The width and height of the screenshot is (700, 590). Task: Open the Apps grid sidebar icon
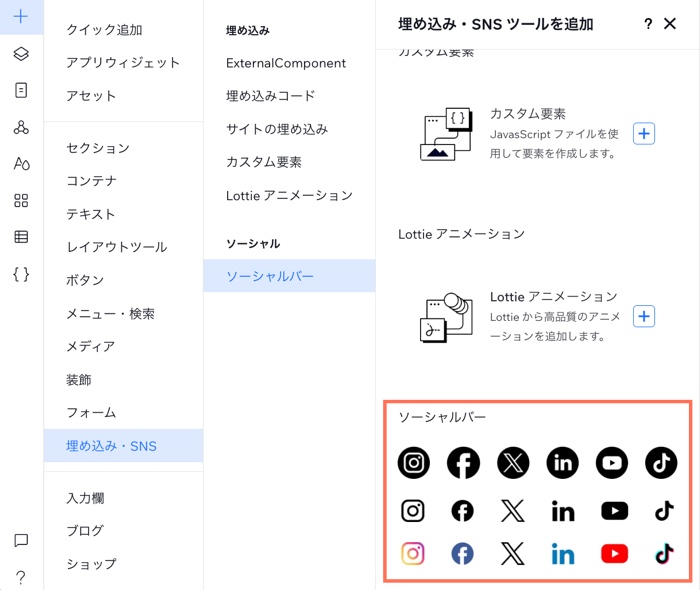(x=21, y=200)
